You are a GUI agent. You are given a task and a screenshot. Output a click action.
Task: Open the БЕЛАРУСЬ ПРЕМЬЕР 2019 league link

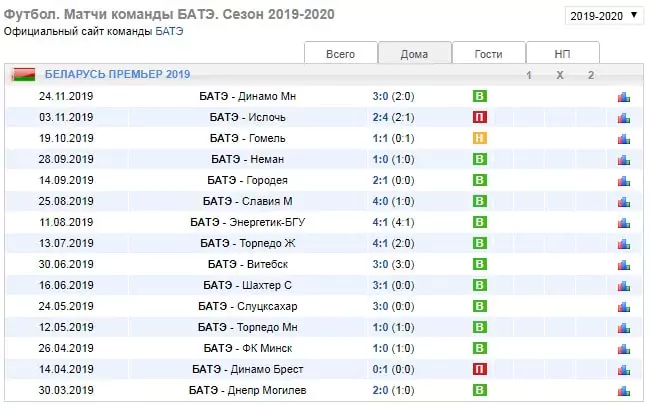(x=117, y=74)
